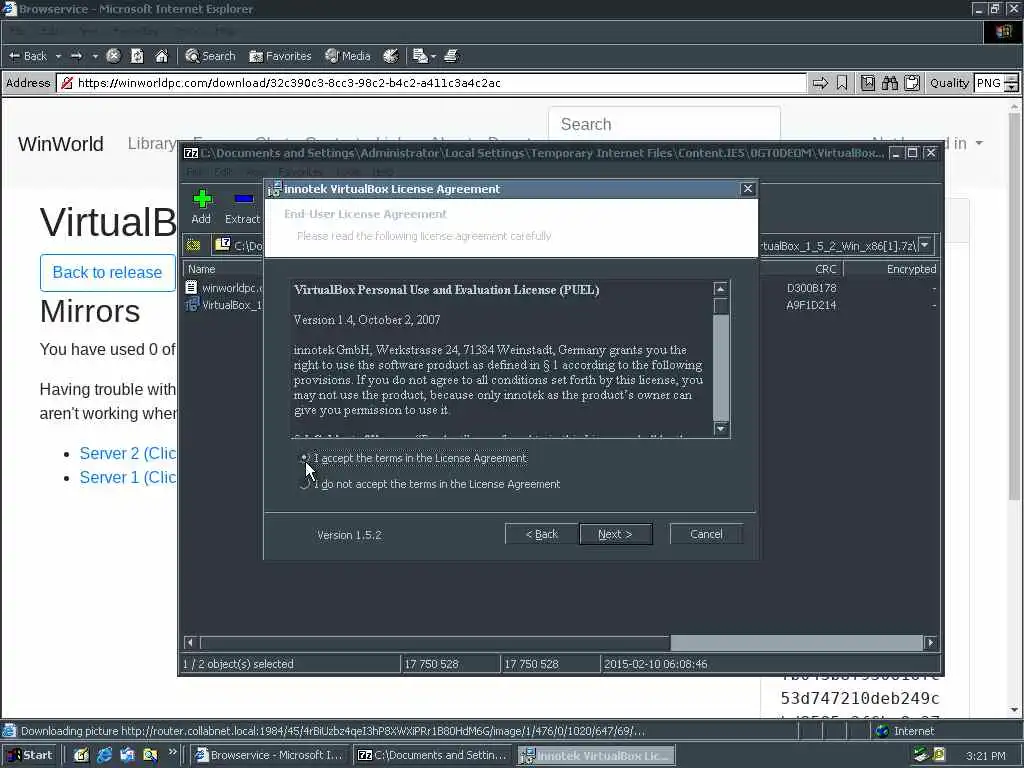
Task: Open Favorites in IE toolbar
Action: [x=280, y=56]
